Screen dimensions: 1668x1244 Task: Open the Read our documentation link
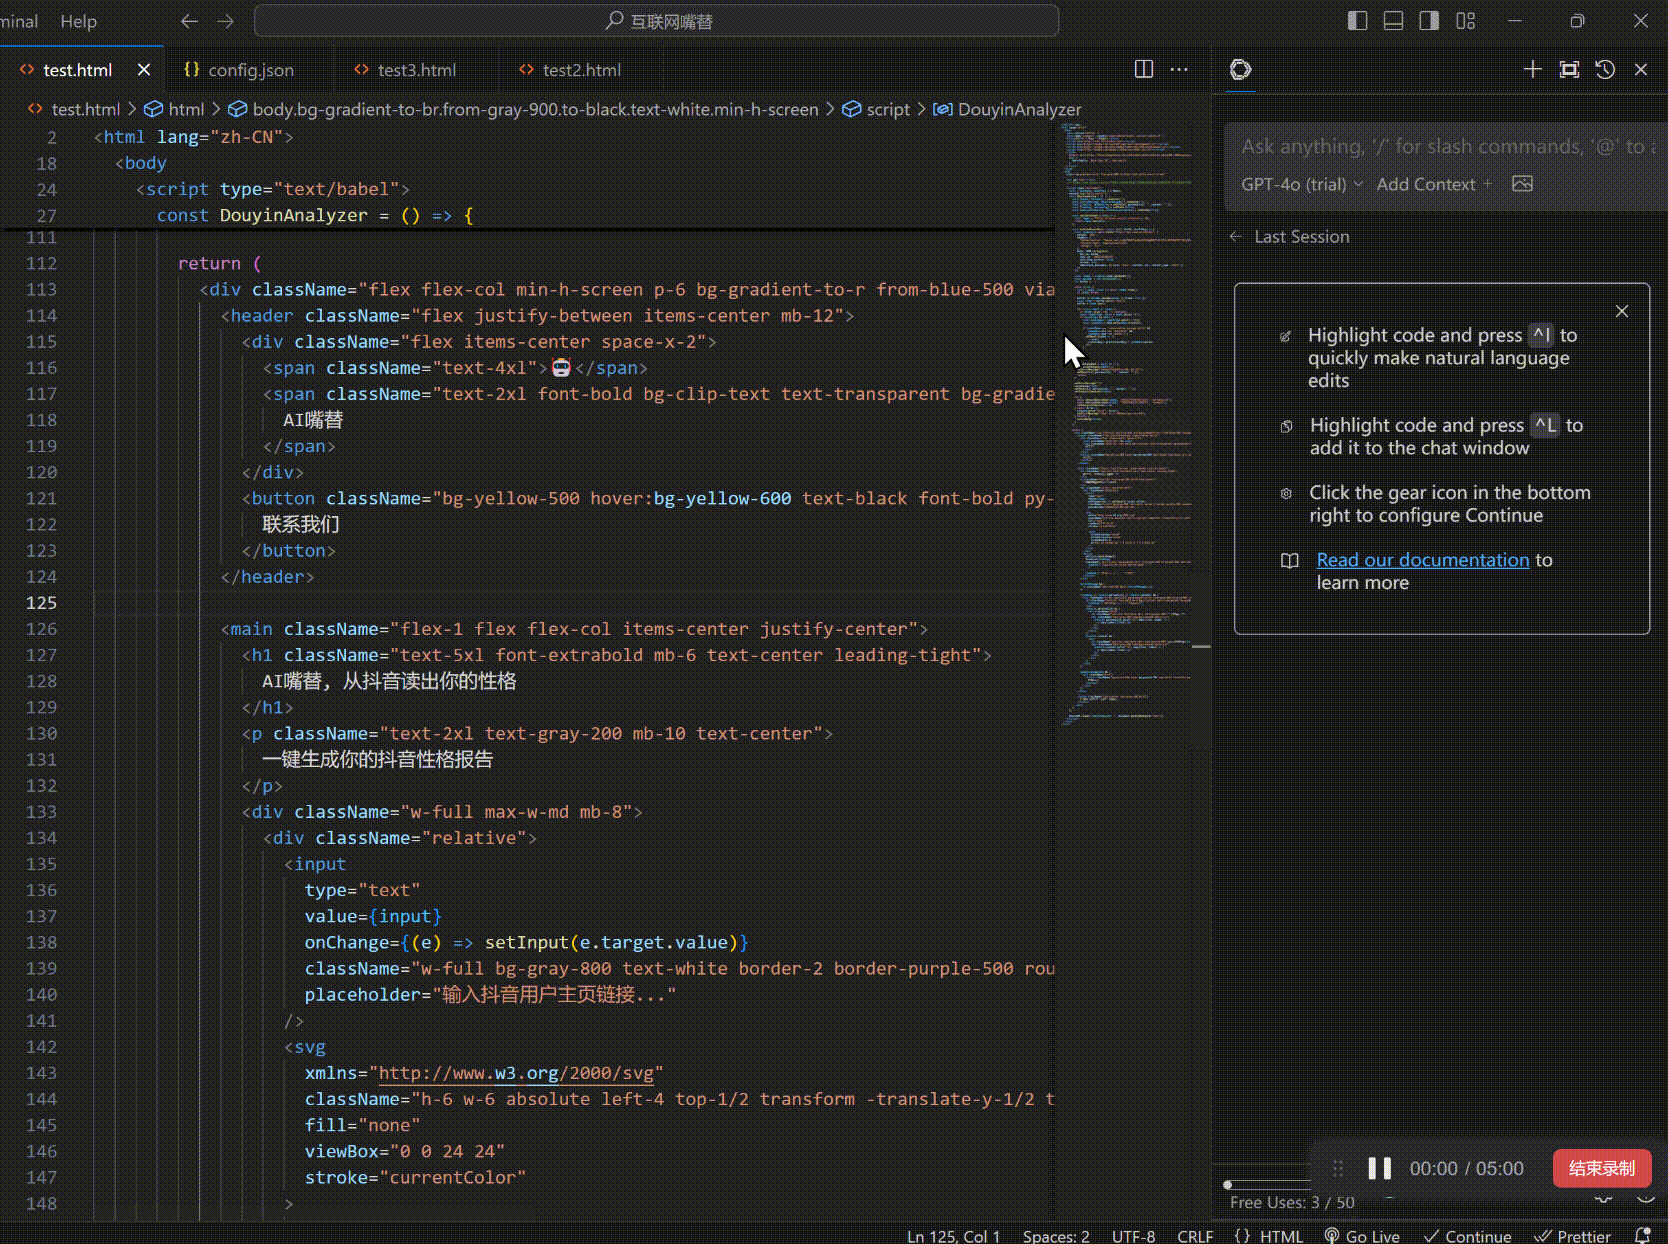click(1422, 560)
